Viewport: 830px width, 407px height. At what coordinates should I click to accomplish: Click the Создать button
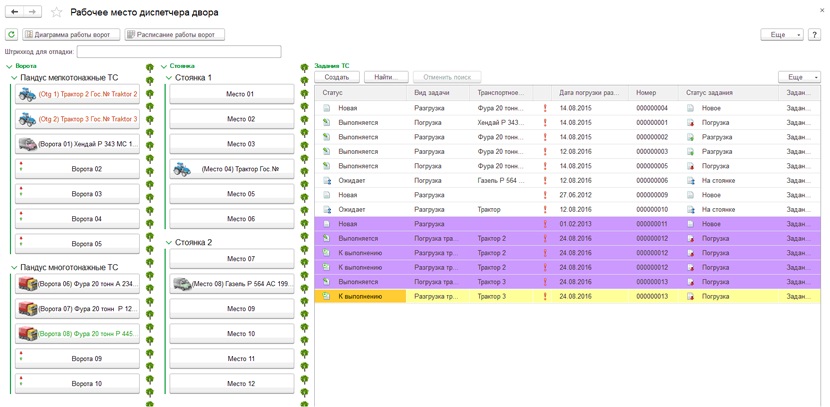[x=337, y=77]
